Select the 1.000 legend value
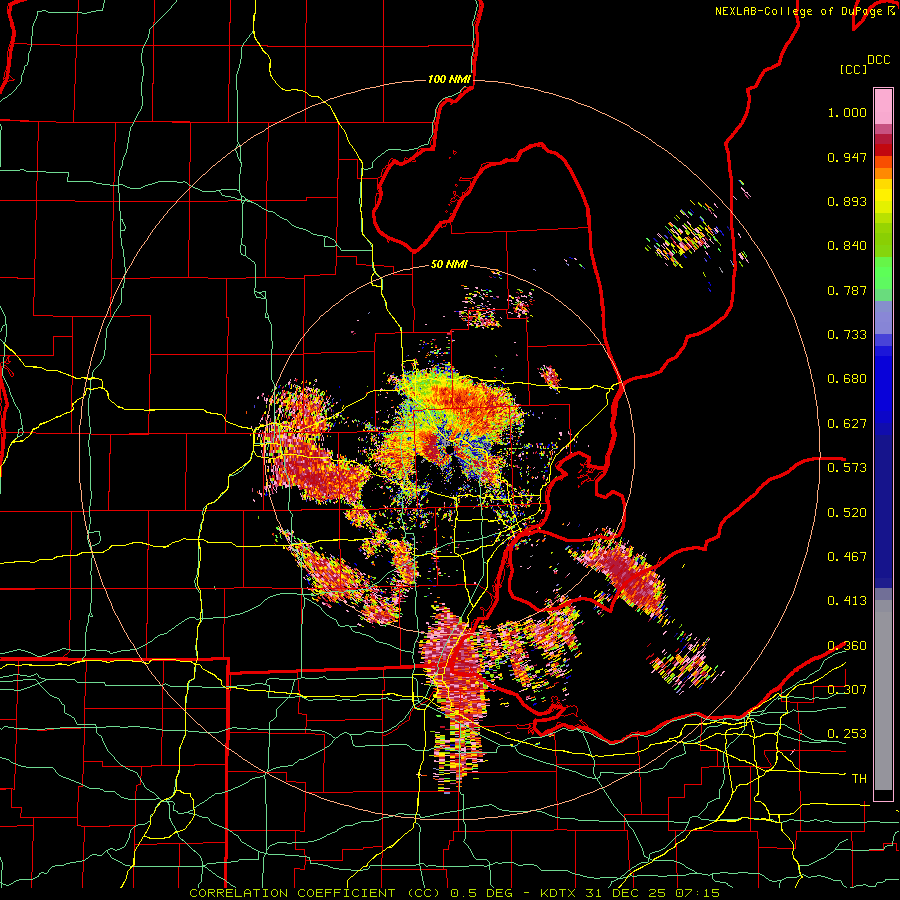 pos(847,112)
